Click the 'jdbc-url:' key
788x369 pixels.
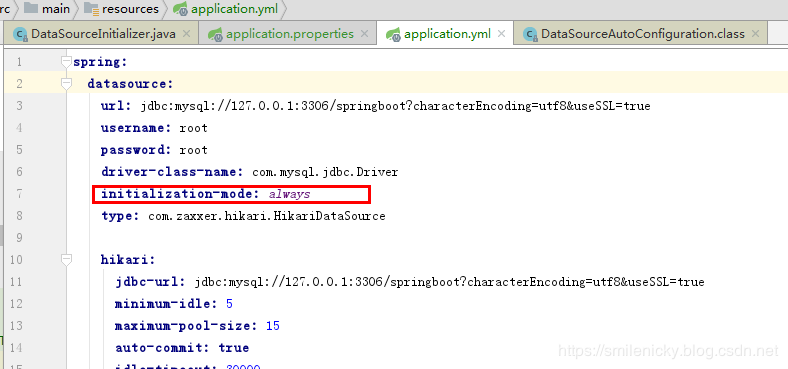tap(151, 282)
